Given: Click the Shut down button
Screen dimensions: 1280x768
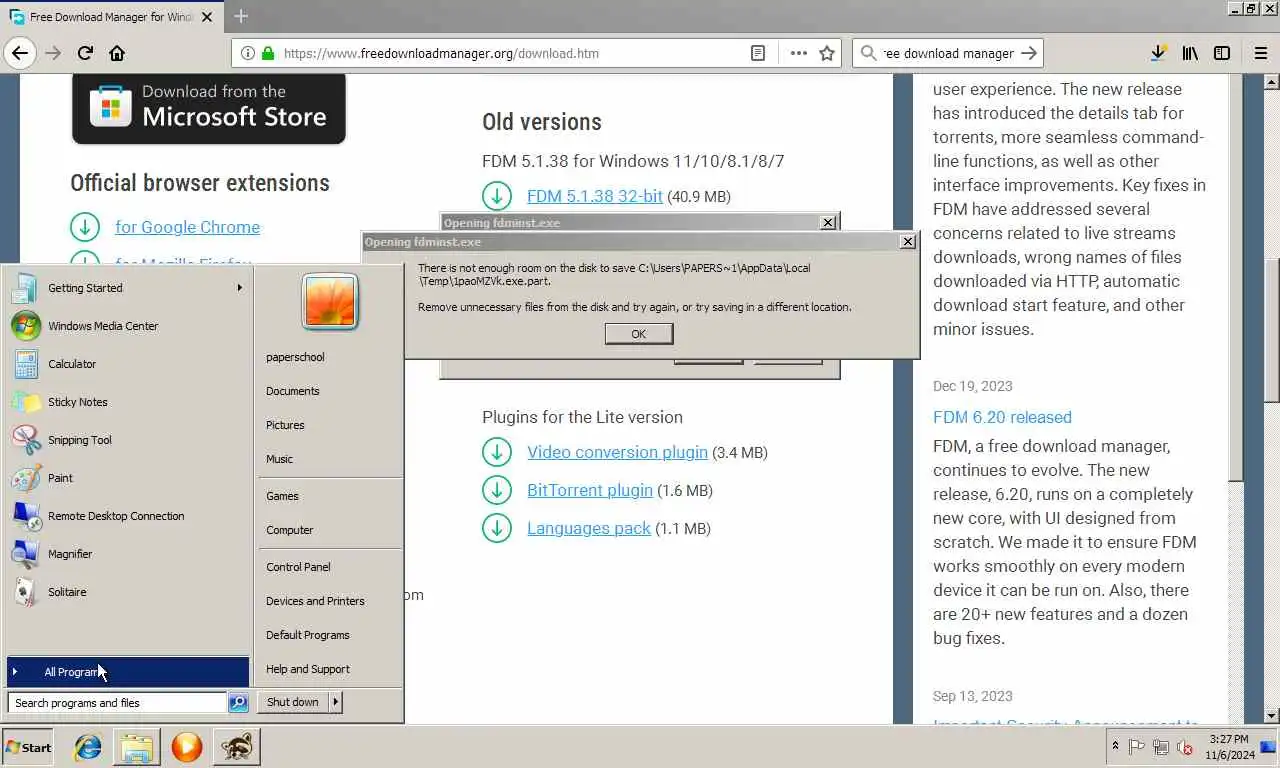Looking at the screenshot, I should (x=293, y=702).
